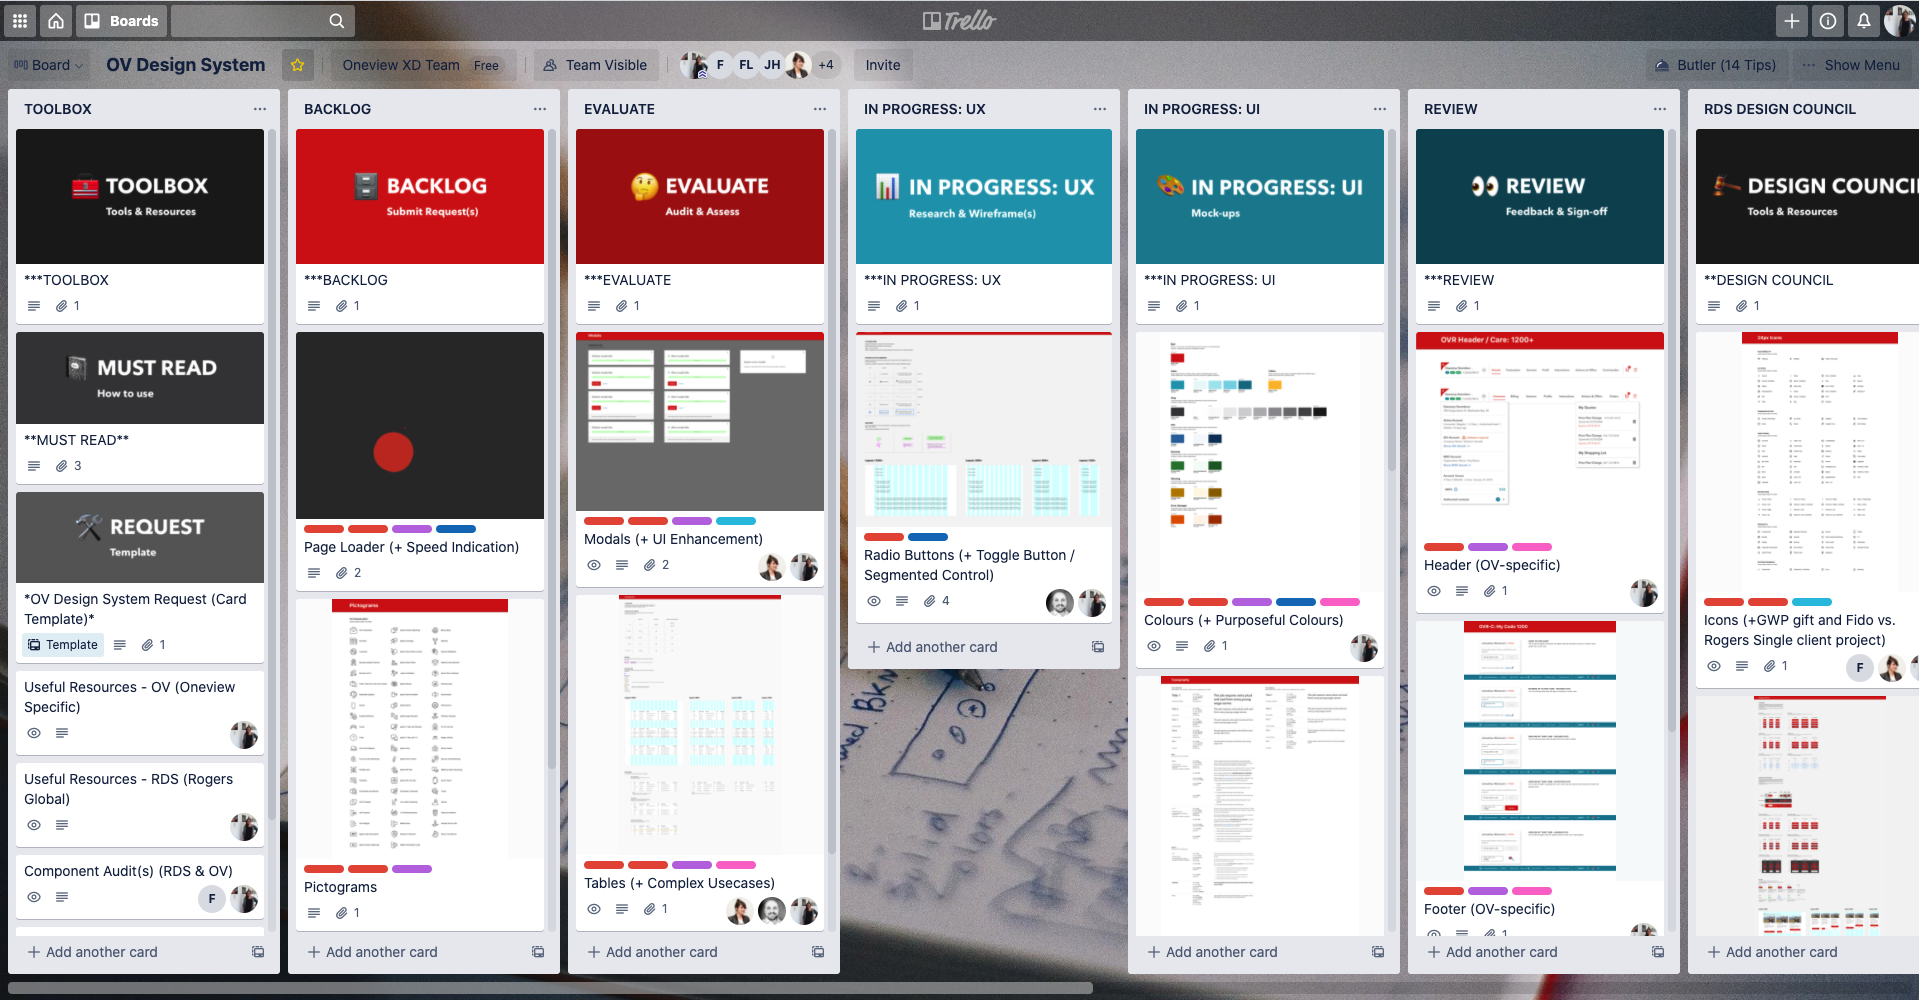
Task: Click Show Menu
Action: (1851, 65)
